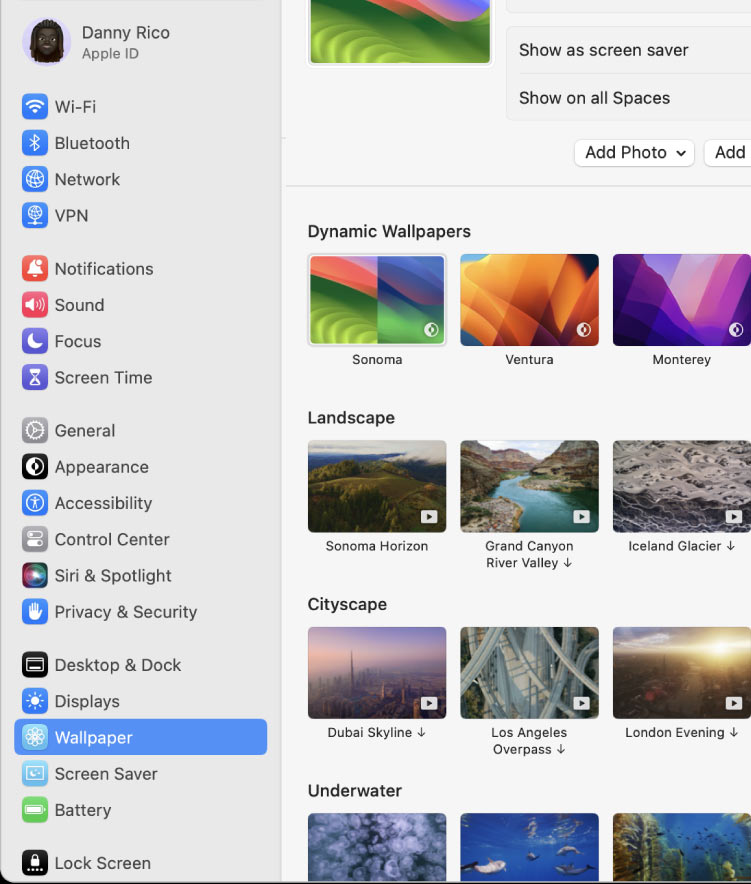Click the London Evening download label

[682, 732]
